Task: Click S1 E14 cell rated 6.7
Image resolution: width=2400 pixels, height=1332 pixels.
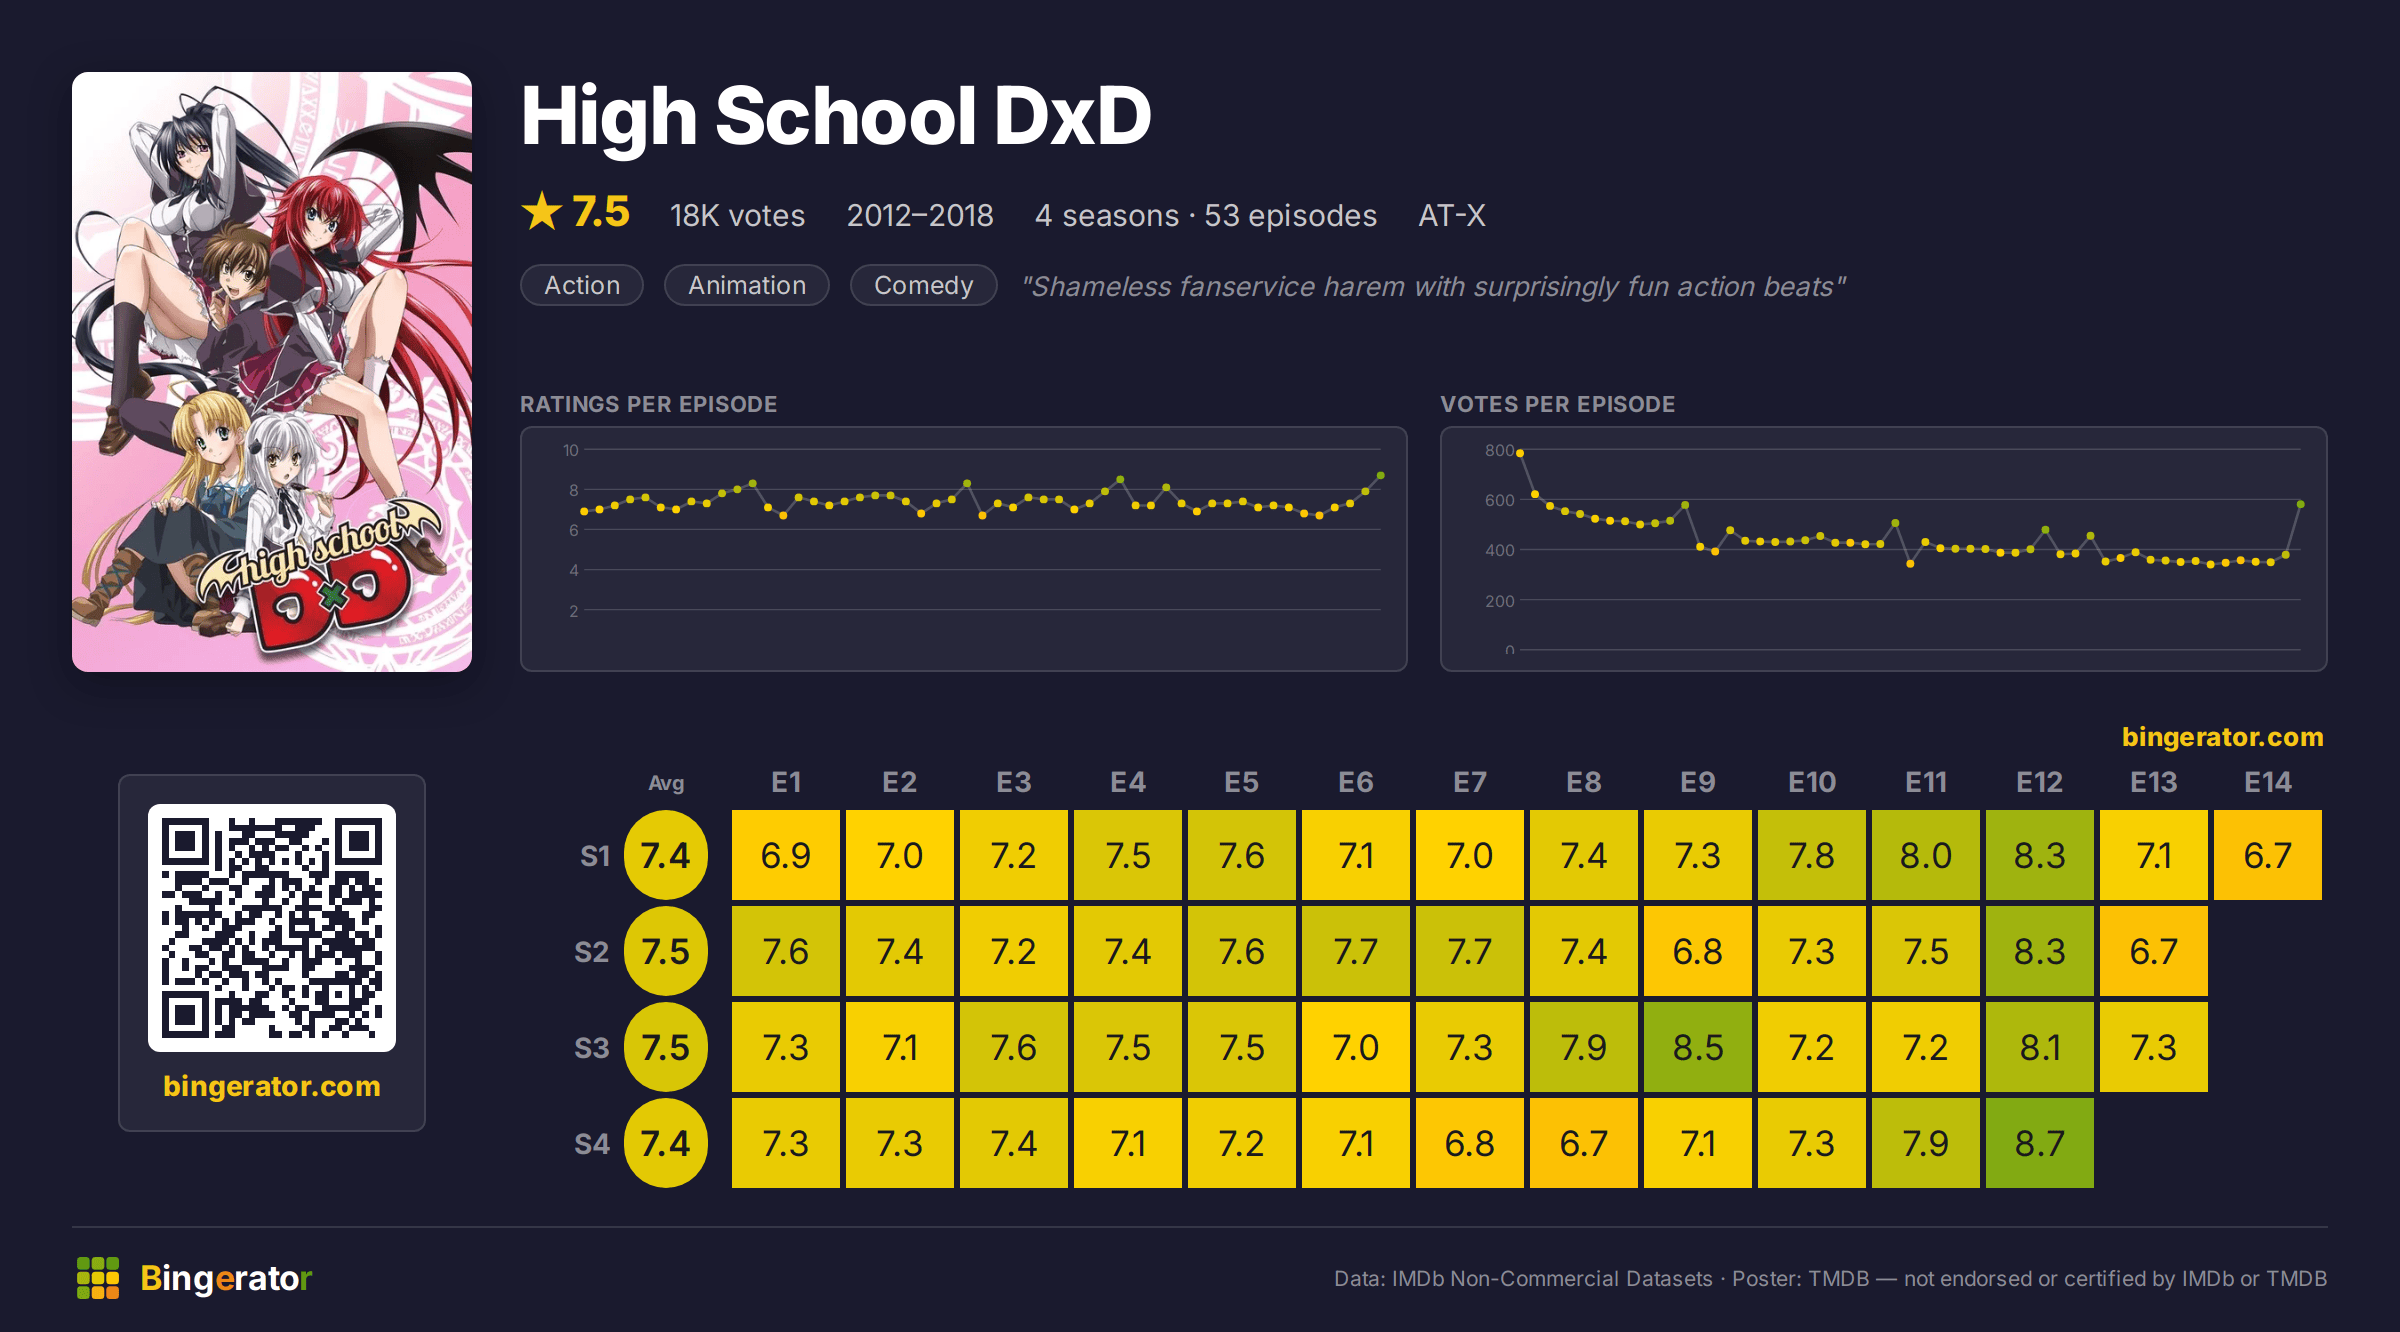Action: tap(2268, 855)
